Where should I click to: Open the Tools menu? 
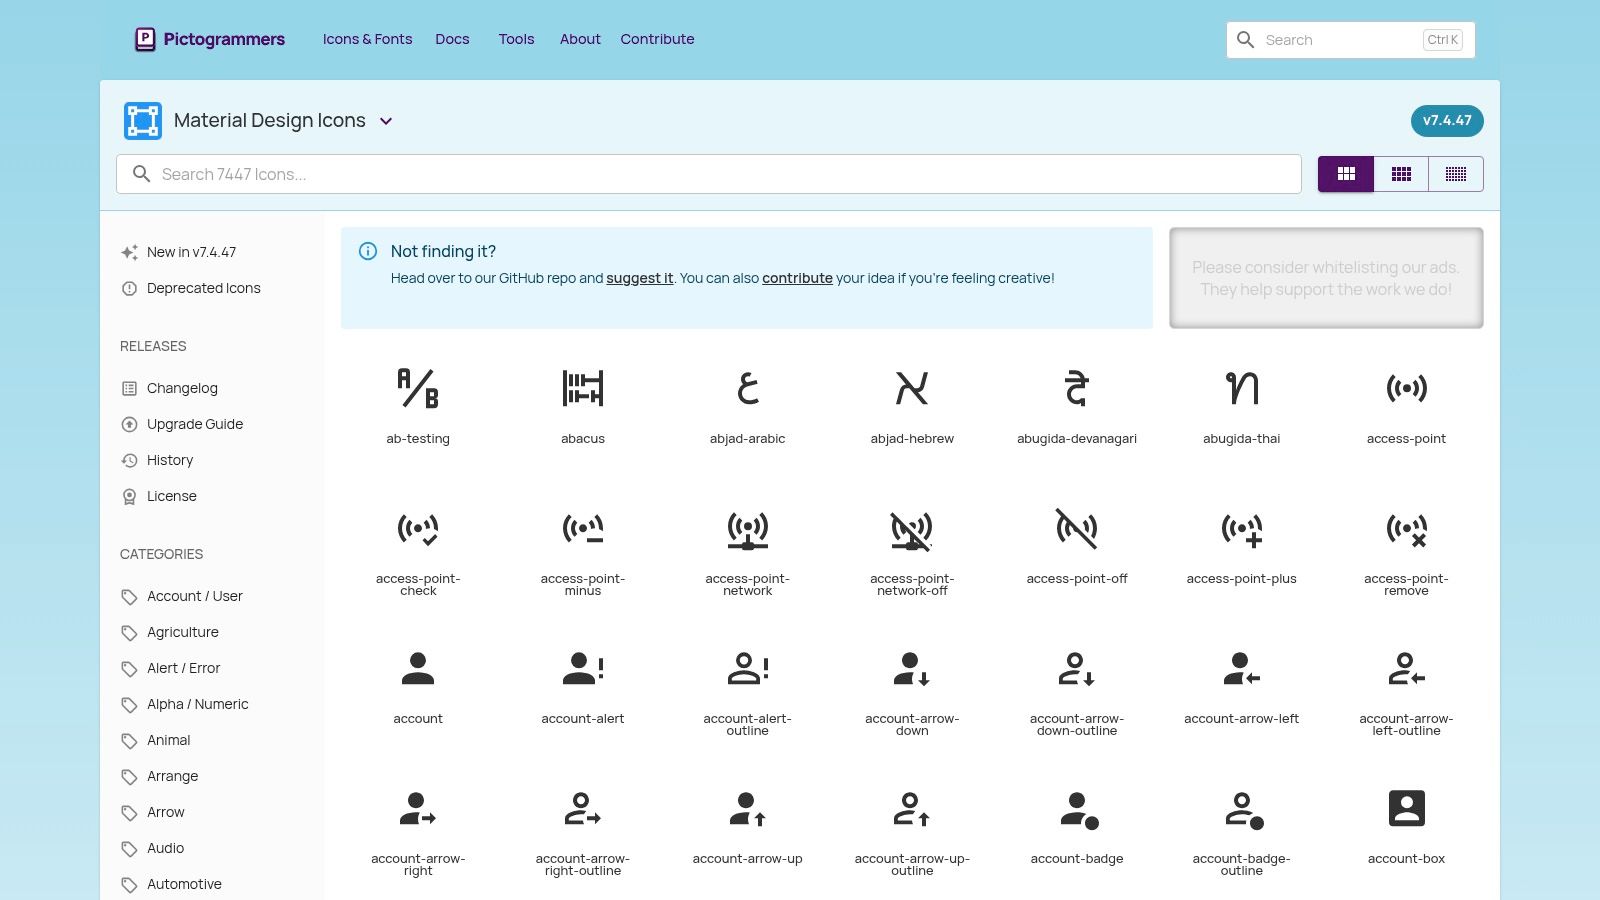point(516,39)
